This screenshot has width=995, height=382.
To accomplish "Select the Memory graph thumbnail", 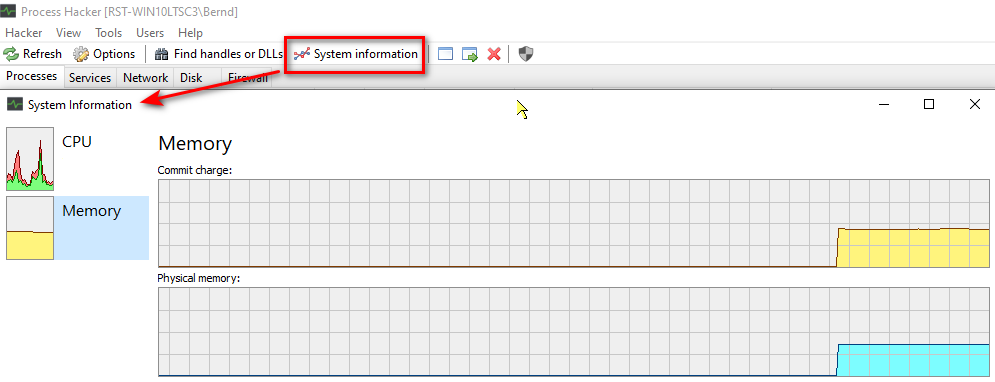I will [30, 228].
